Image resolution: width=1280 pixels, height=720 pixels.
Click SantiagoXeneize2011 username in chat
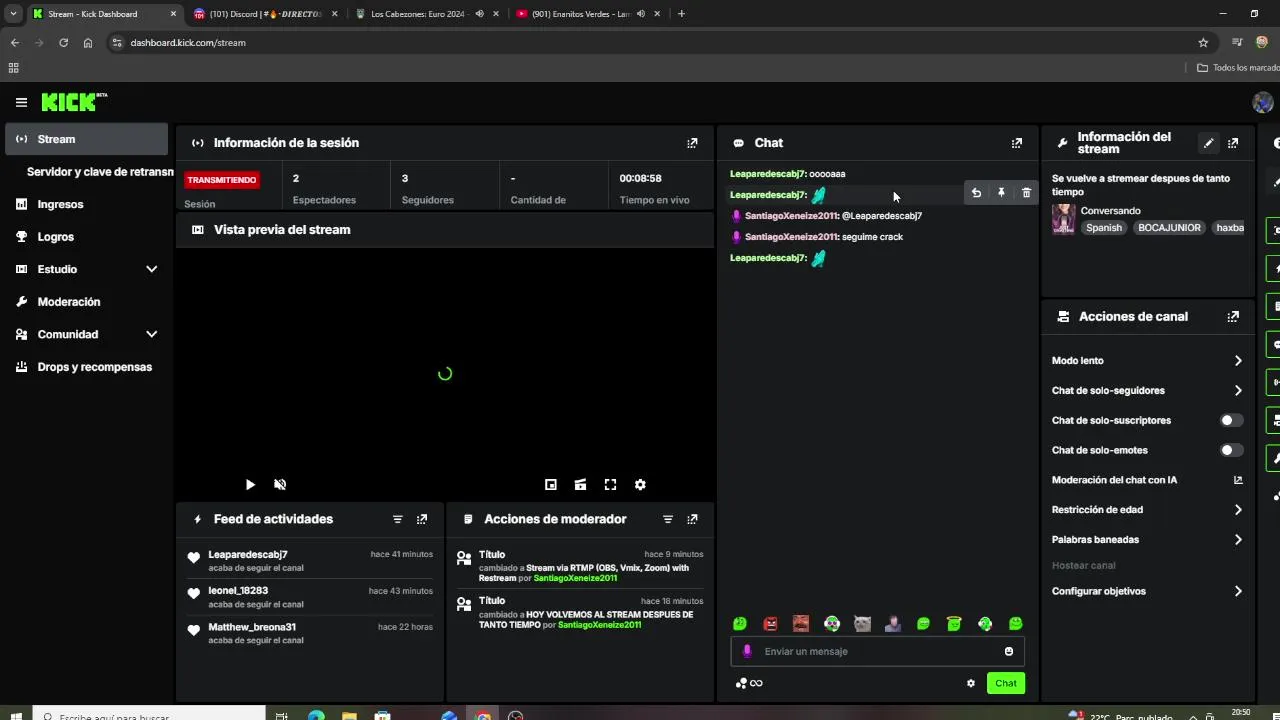pos(792,216)
